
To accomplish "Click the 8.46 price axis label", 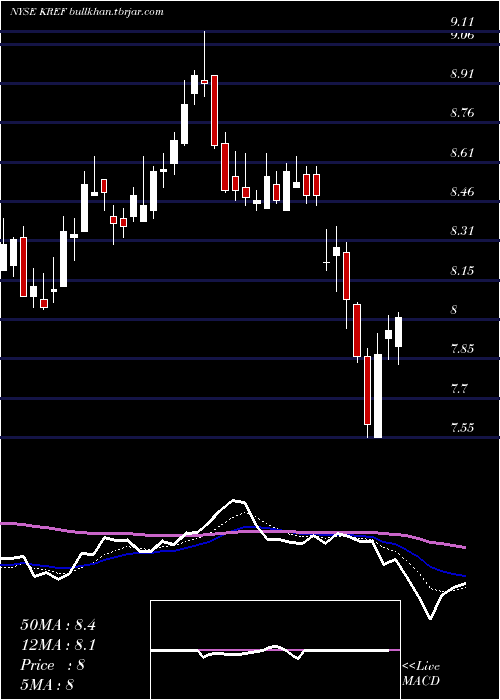I will tap(462, 192).
